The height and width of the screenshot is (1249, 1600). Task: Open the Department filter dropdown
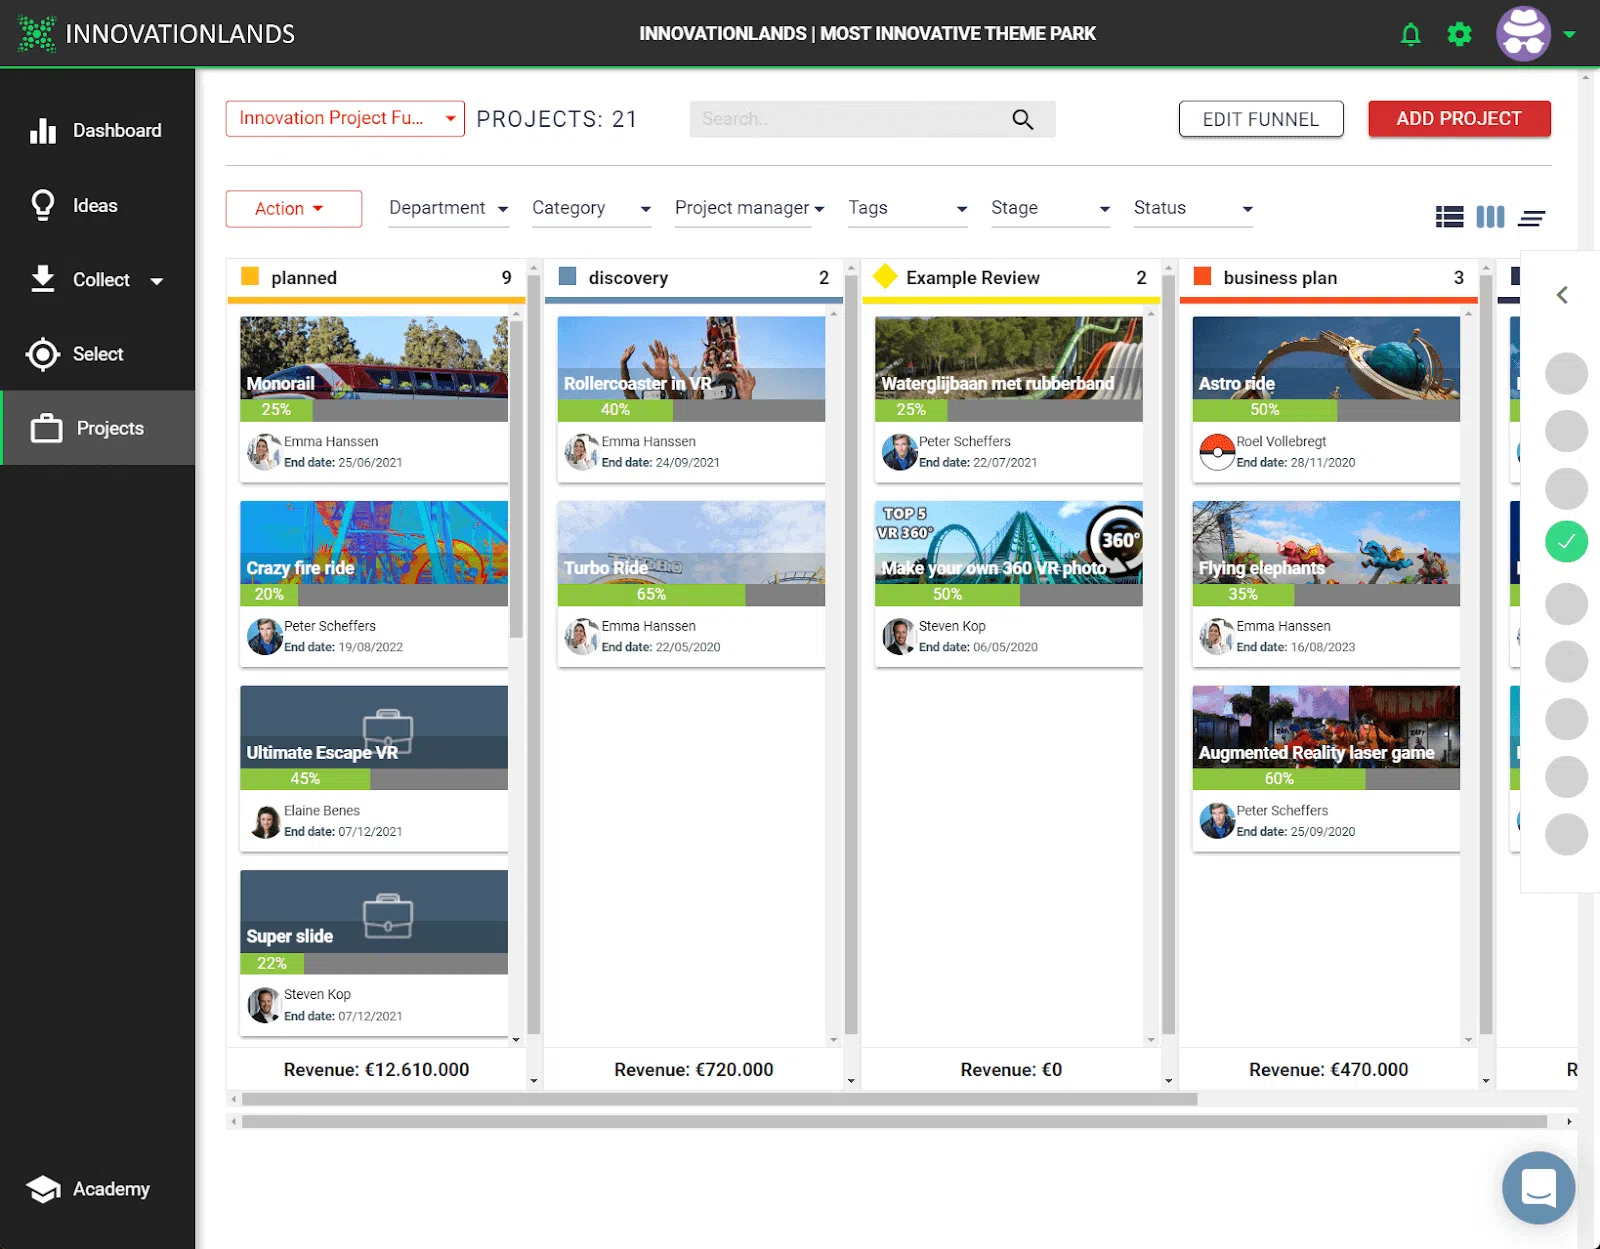(x=449, y=208)
